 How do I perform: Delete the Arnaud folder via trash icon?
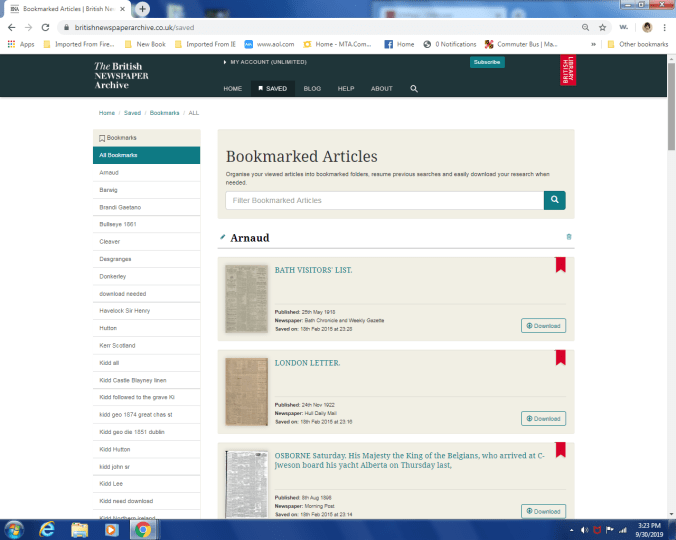point(569,237)
